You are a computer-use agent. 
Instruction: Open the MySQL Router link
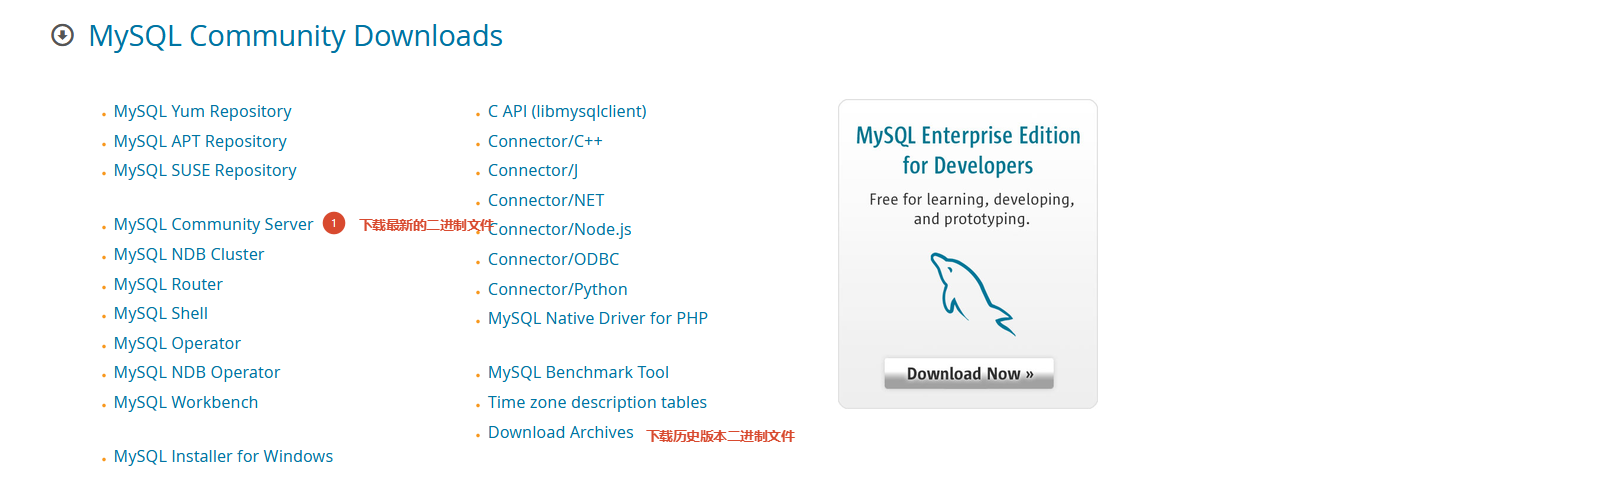click(168, 284)
